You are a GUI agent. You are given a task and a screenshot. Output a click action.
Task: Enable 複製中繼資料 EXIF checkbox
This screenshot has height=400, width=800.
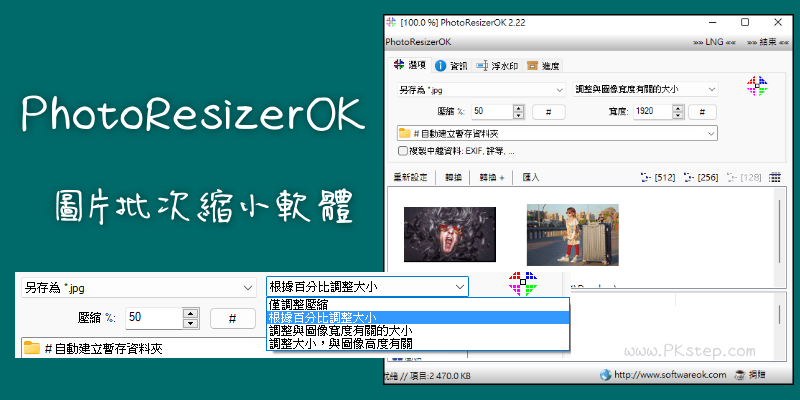(x=403, y=151)
